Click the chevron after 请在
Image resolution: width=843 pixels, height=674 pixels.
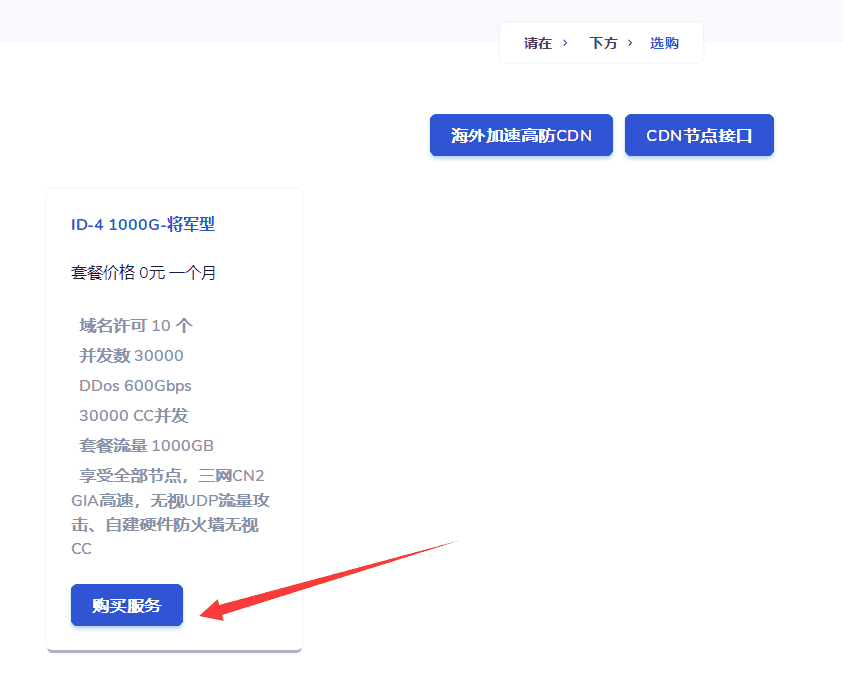point(567,43)
